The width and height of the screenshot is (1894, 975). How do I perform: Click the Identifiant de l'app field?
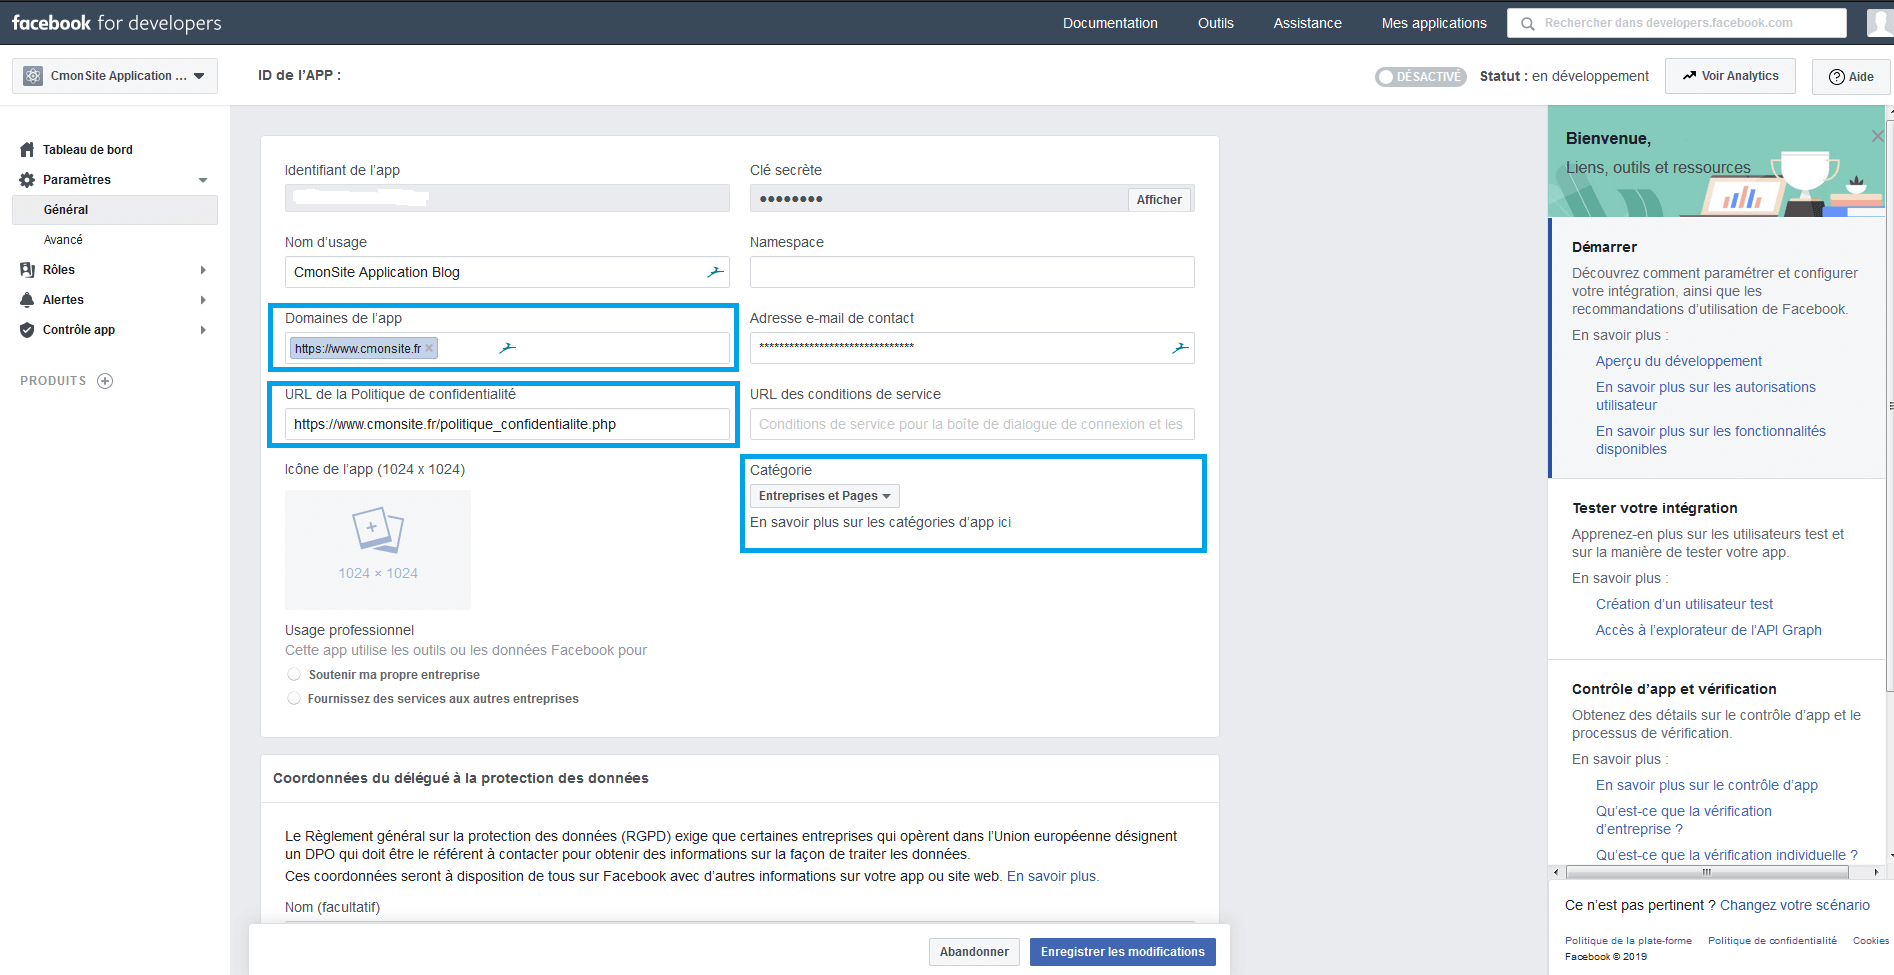(507, 198)
